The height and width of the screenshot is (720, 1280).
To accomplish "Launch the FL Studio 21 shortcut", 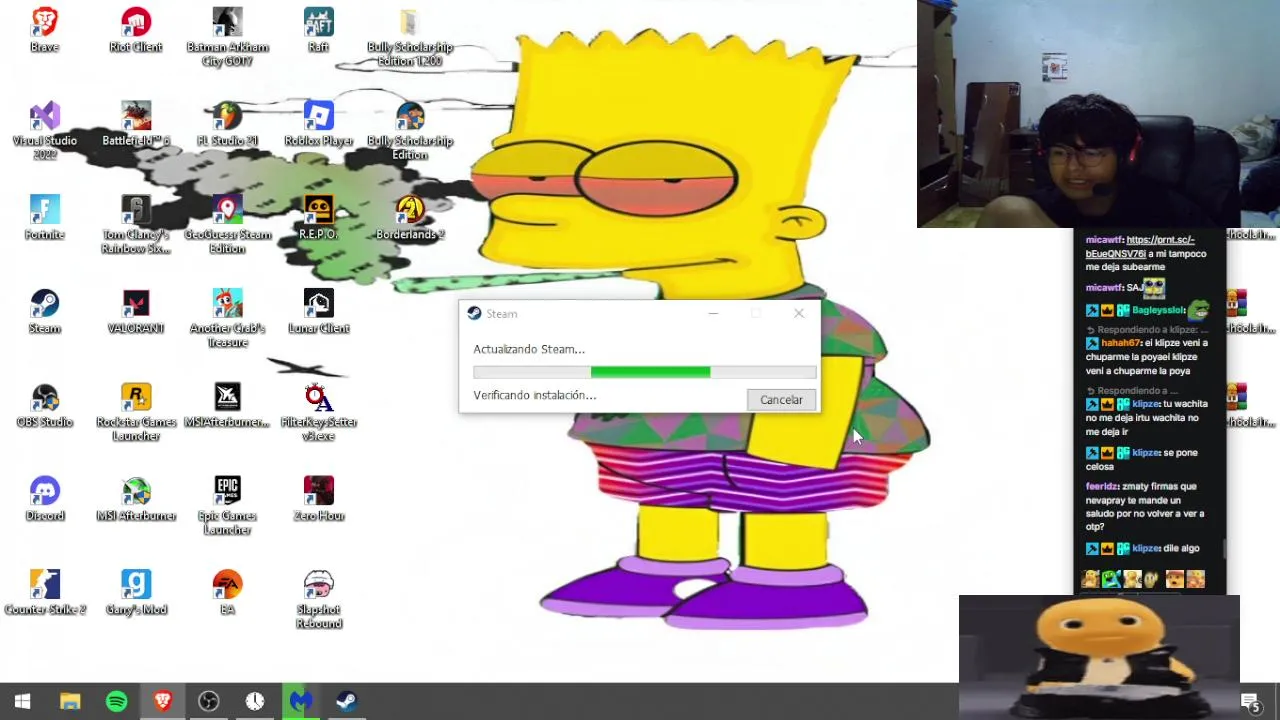I will point(227,124).
